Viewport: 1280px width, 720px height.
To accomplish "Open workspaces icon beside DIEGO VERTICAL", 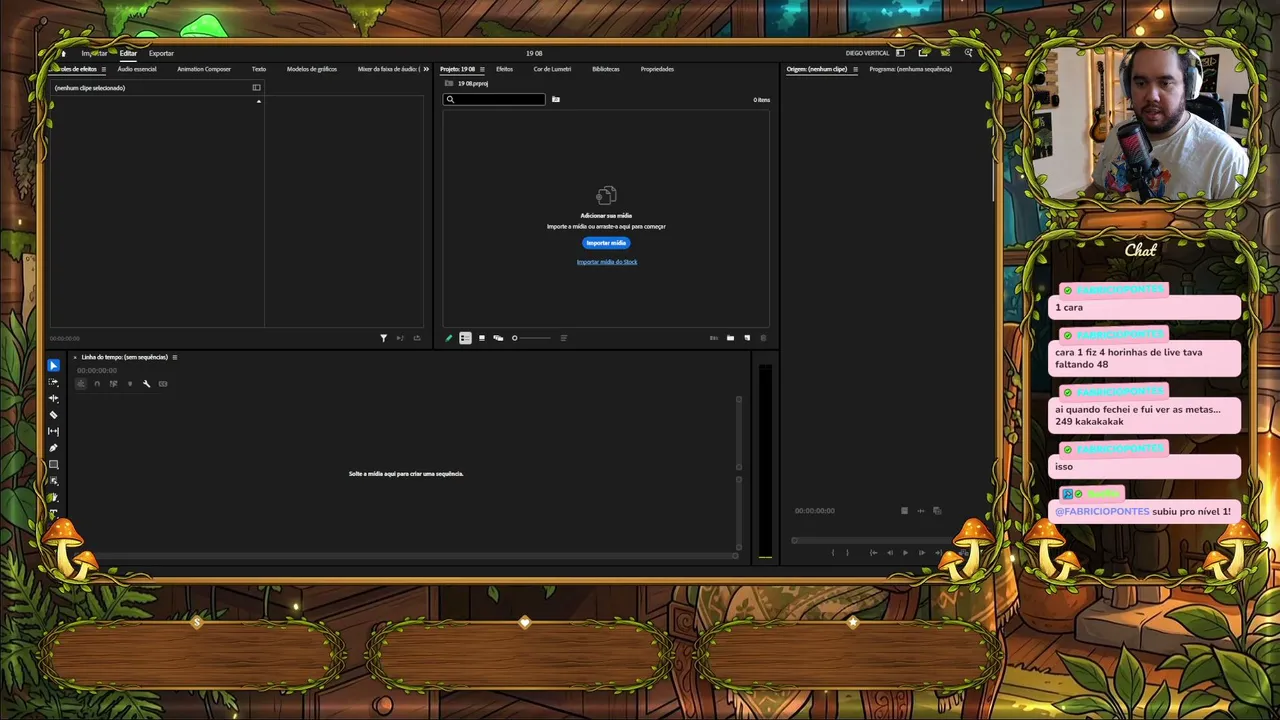I will tap(900, 53).
